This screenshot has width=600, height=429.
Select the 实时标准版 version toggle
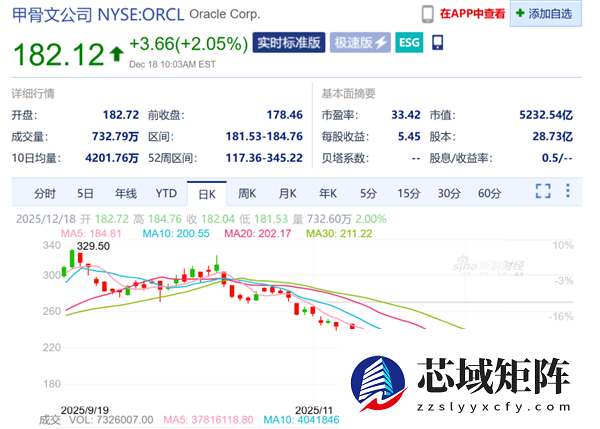289,43
